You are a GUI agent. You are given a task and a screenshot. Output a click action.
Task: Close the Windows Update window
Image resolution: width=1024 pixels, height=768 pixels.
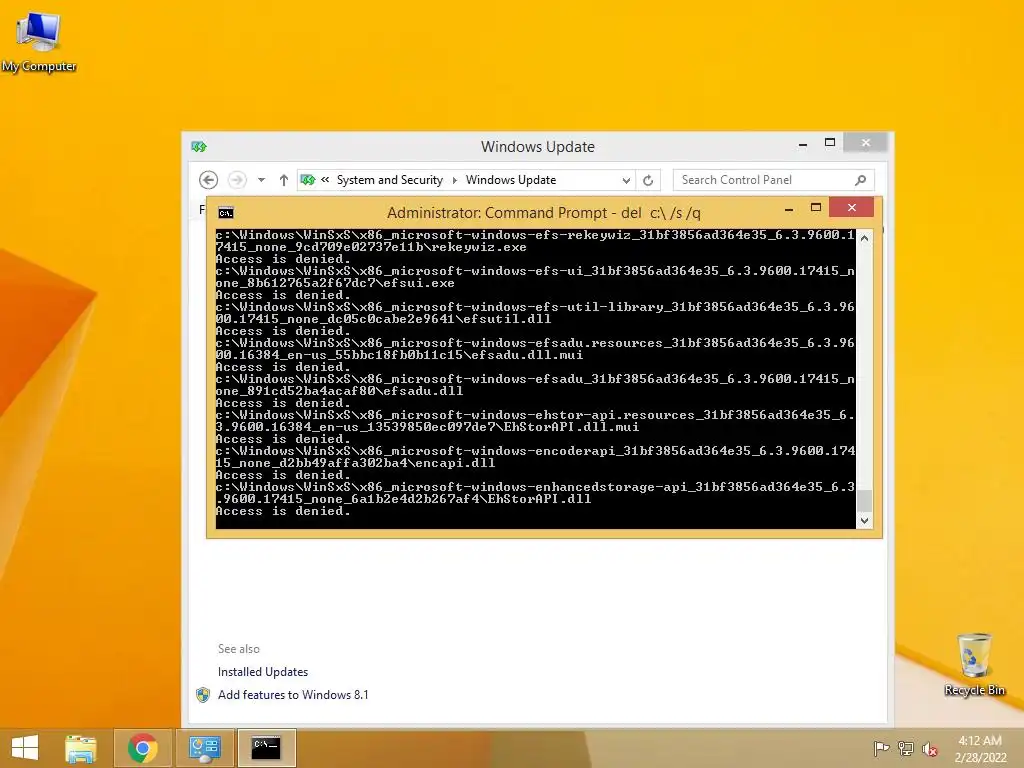pos(866,142)
